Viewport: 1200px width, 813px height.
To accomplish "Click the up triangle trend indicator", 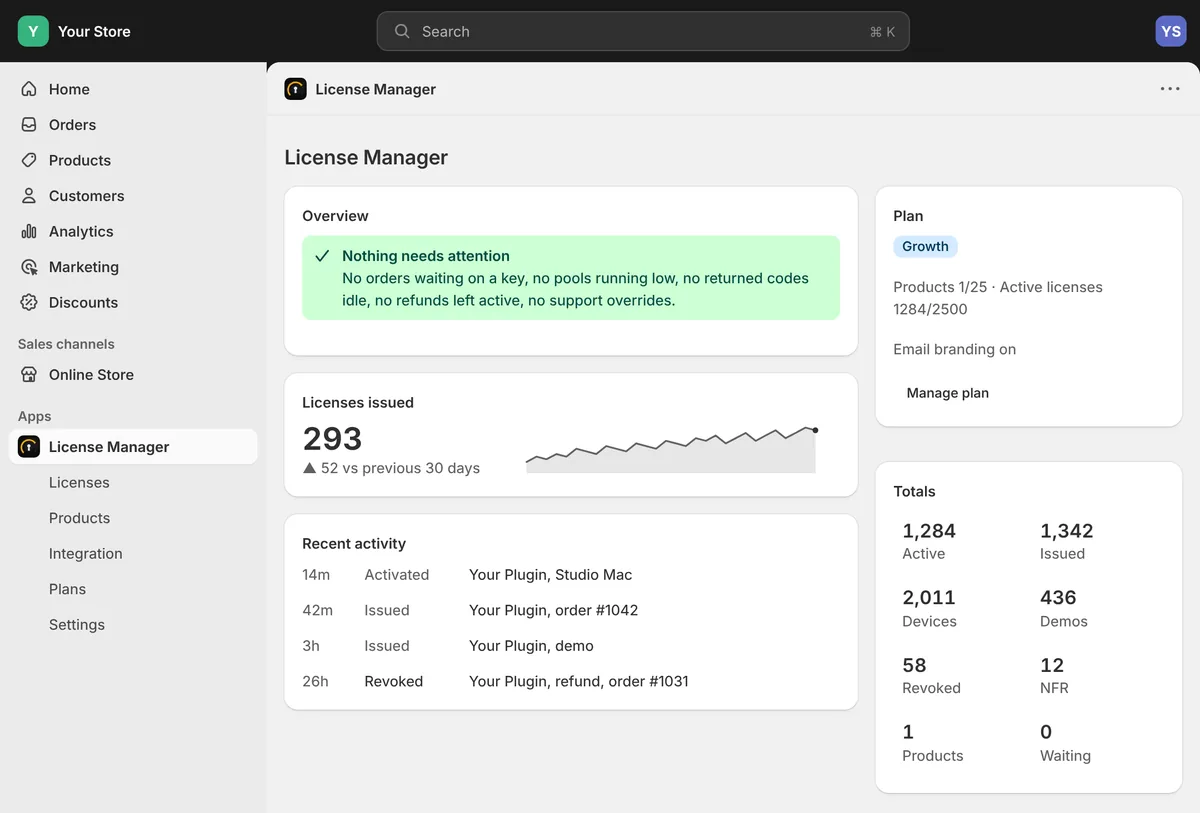I will click(x=310, y=468).
